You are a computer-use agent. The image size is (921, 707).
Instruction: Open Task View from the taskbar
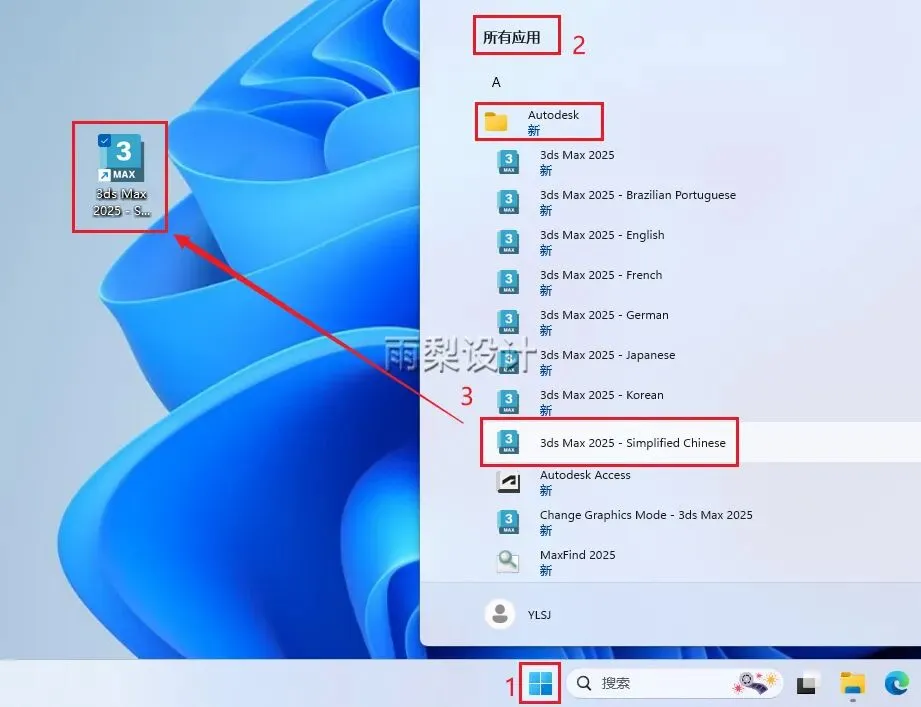pos(806,684)
